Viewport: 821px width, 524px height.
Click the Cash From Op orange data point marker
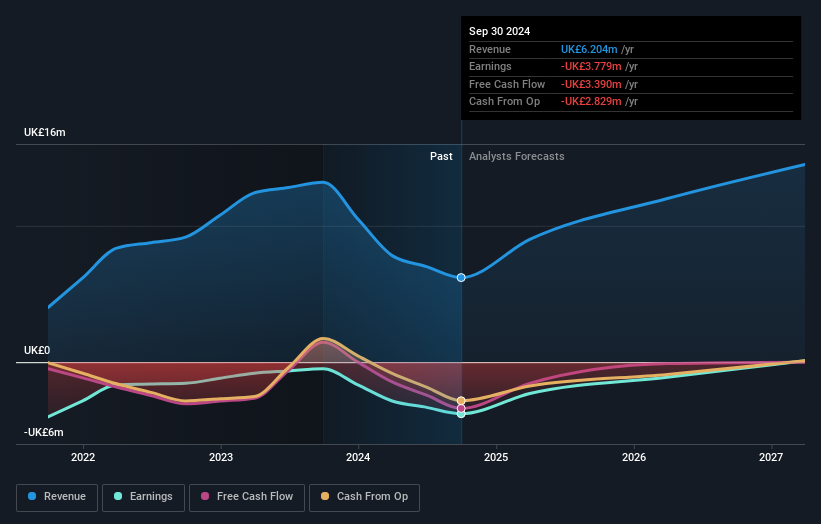pos(461,401)
